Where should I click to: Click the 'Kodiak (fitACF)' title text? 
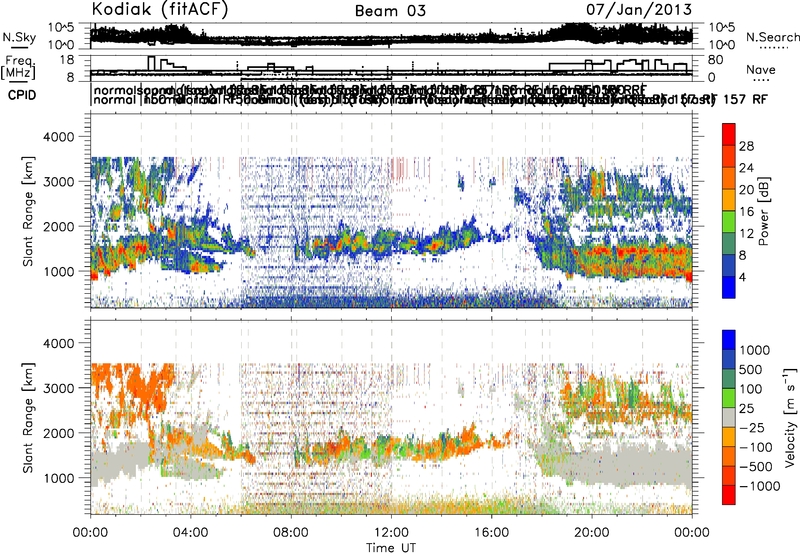click(160, 10)
